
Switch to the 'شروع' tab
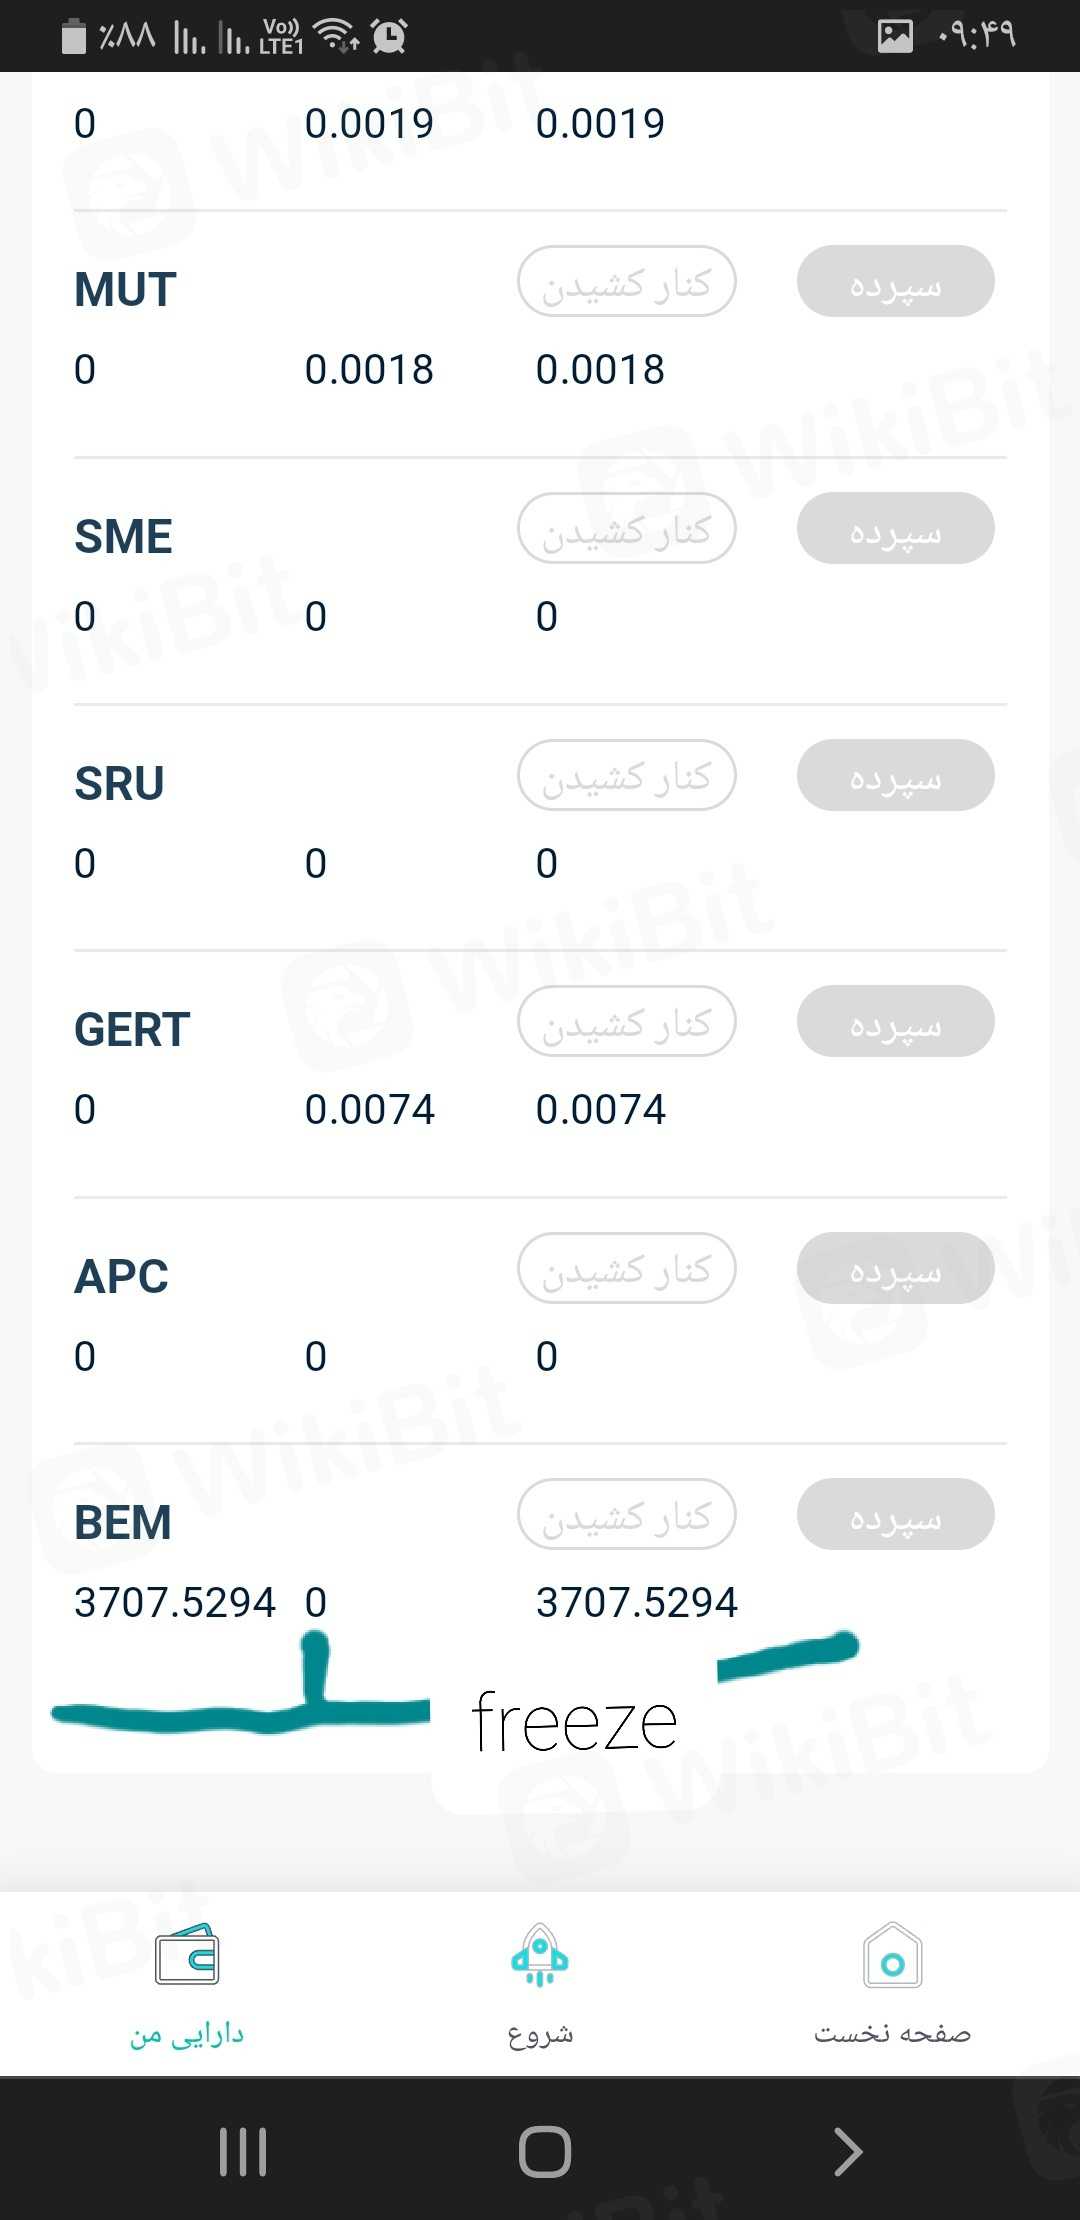(x=540, y=2034)
